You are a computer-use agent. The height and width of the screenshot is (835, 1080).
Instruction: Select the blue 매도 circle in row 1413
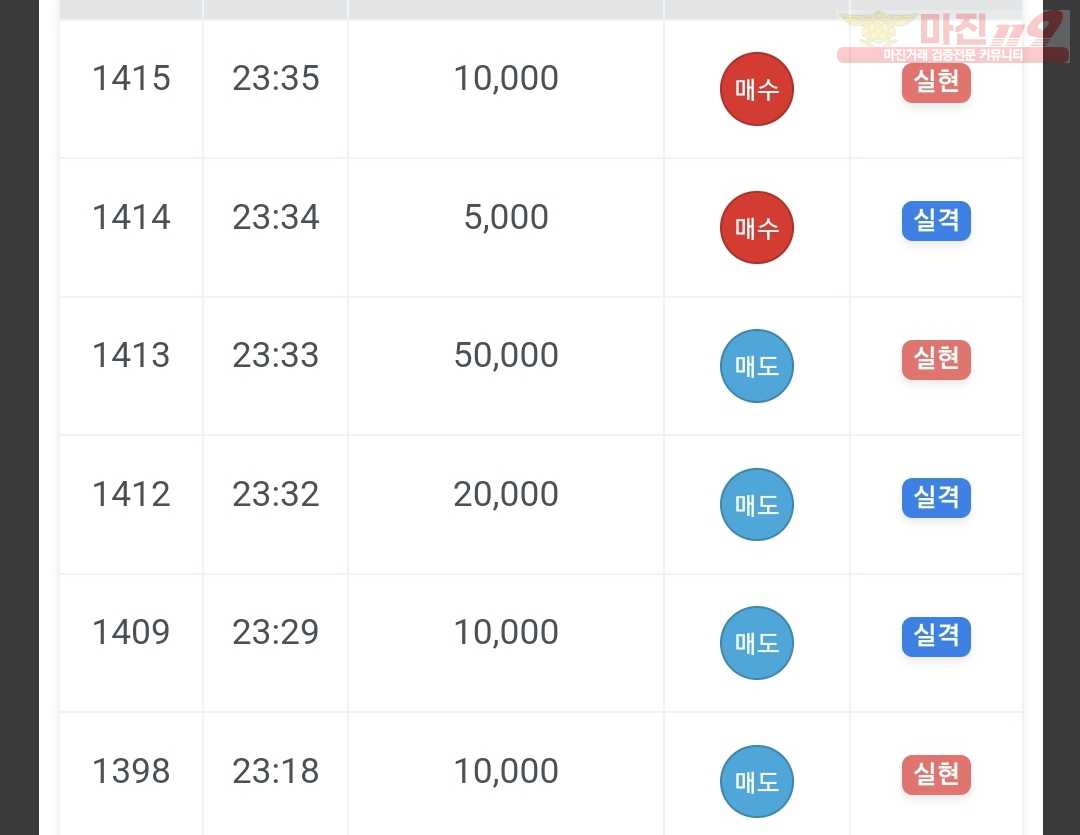click(x=756, y=366)
